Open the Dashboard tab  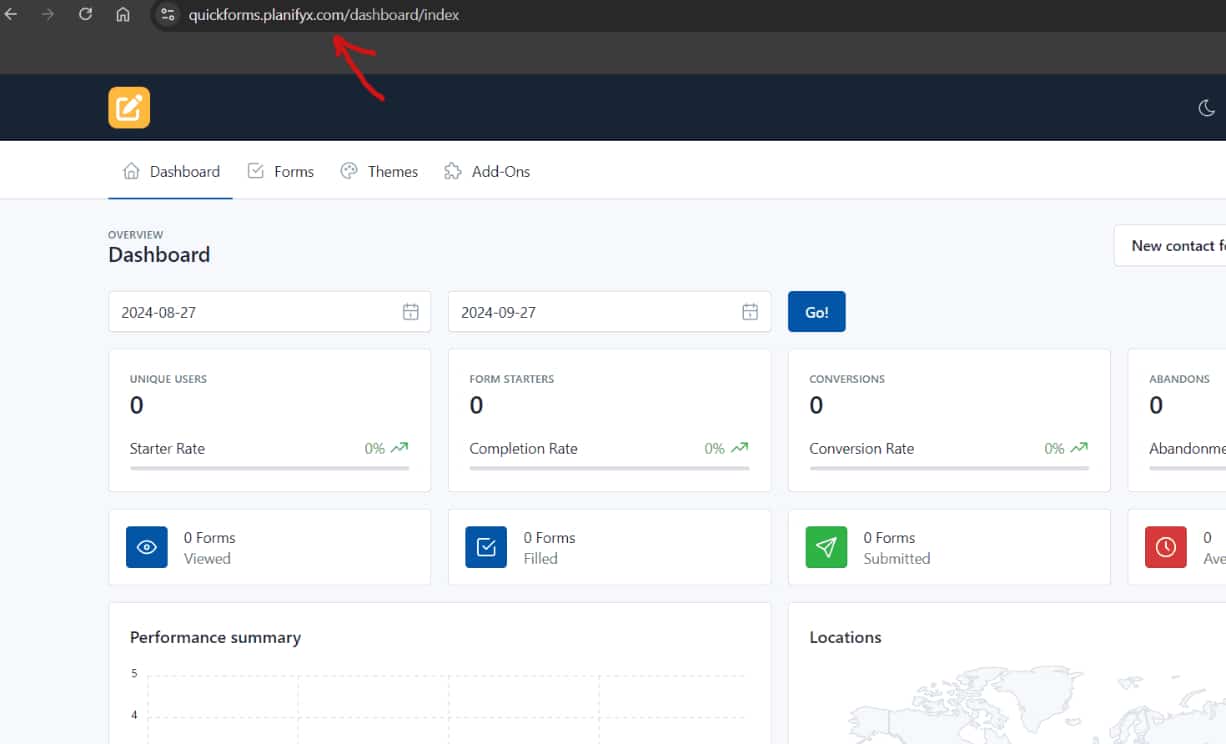tap(171, 172)
